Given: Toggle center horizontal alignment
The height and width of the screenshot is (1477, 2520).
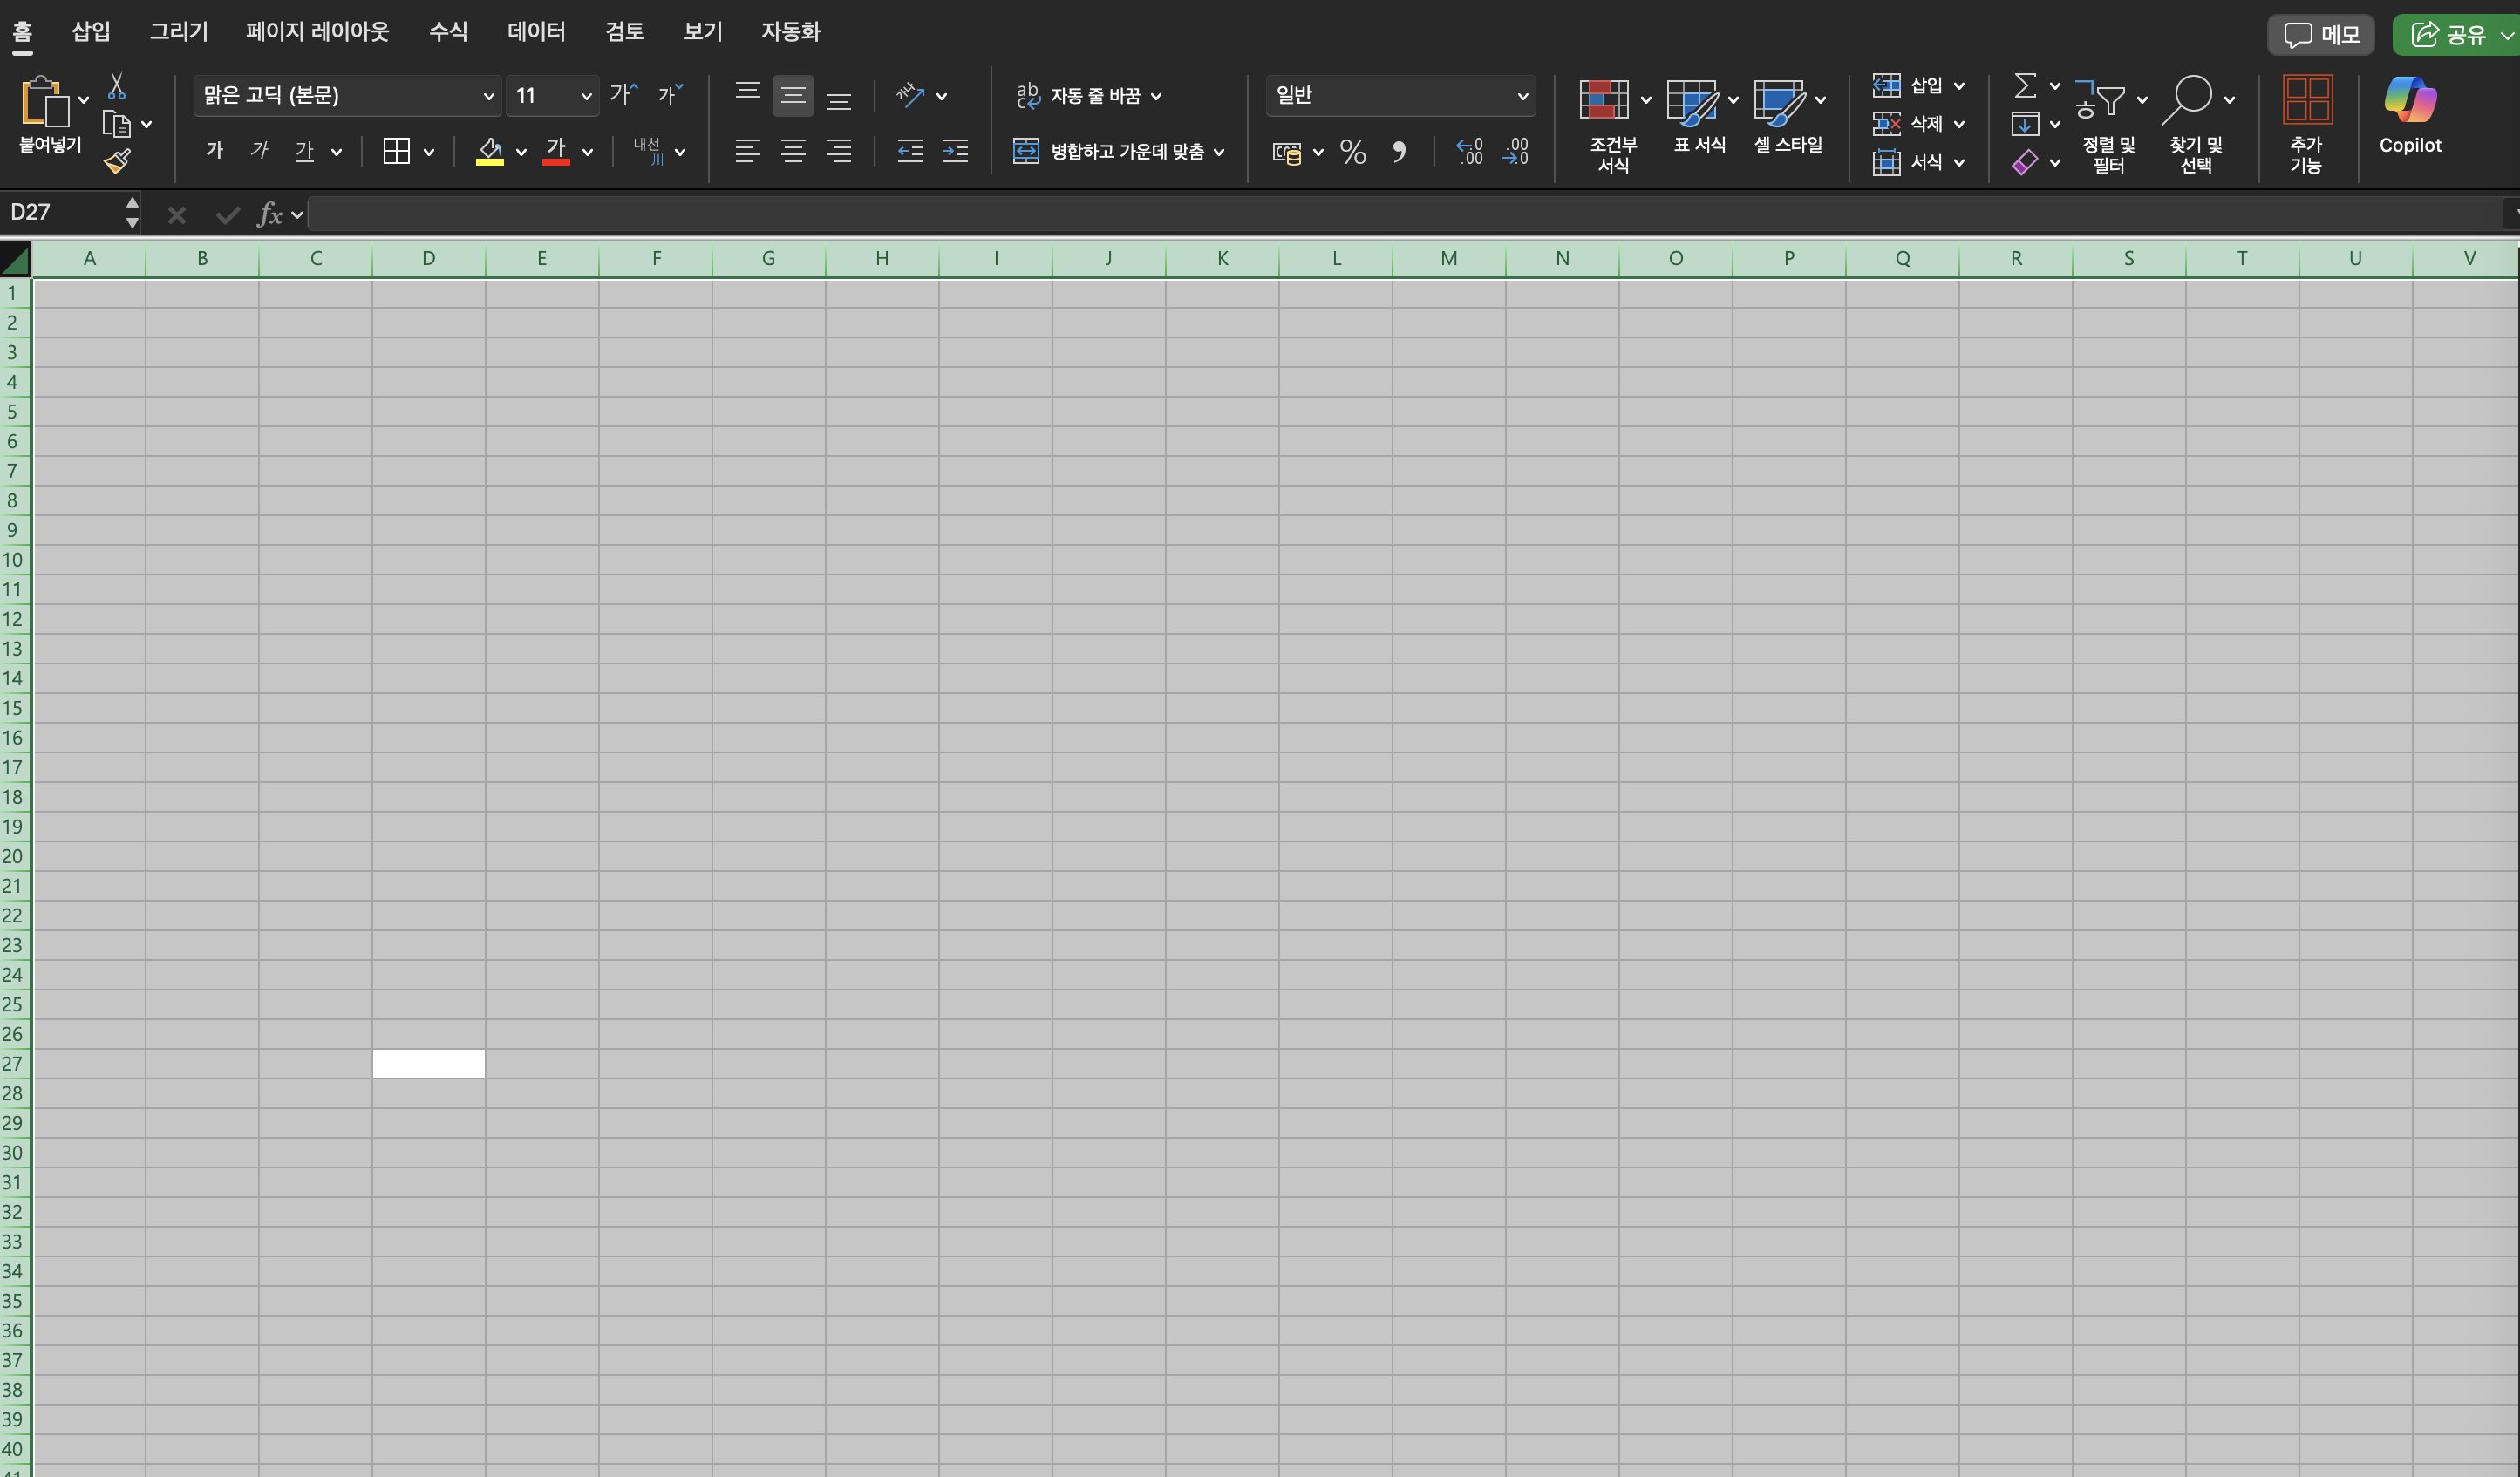Looking at the screenshot, I should tap(793, 152).
